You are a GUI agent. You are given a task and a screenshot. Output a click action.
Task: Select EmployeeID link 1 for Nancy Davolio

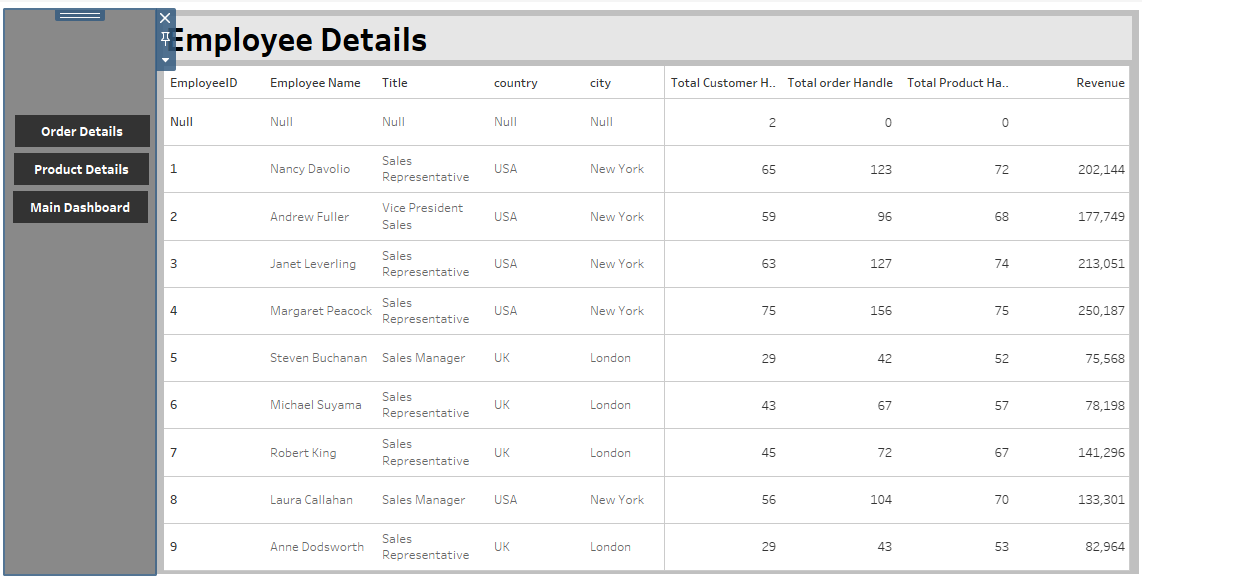pos(173,169)
